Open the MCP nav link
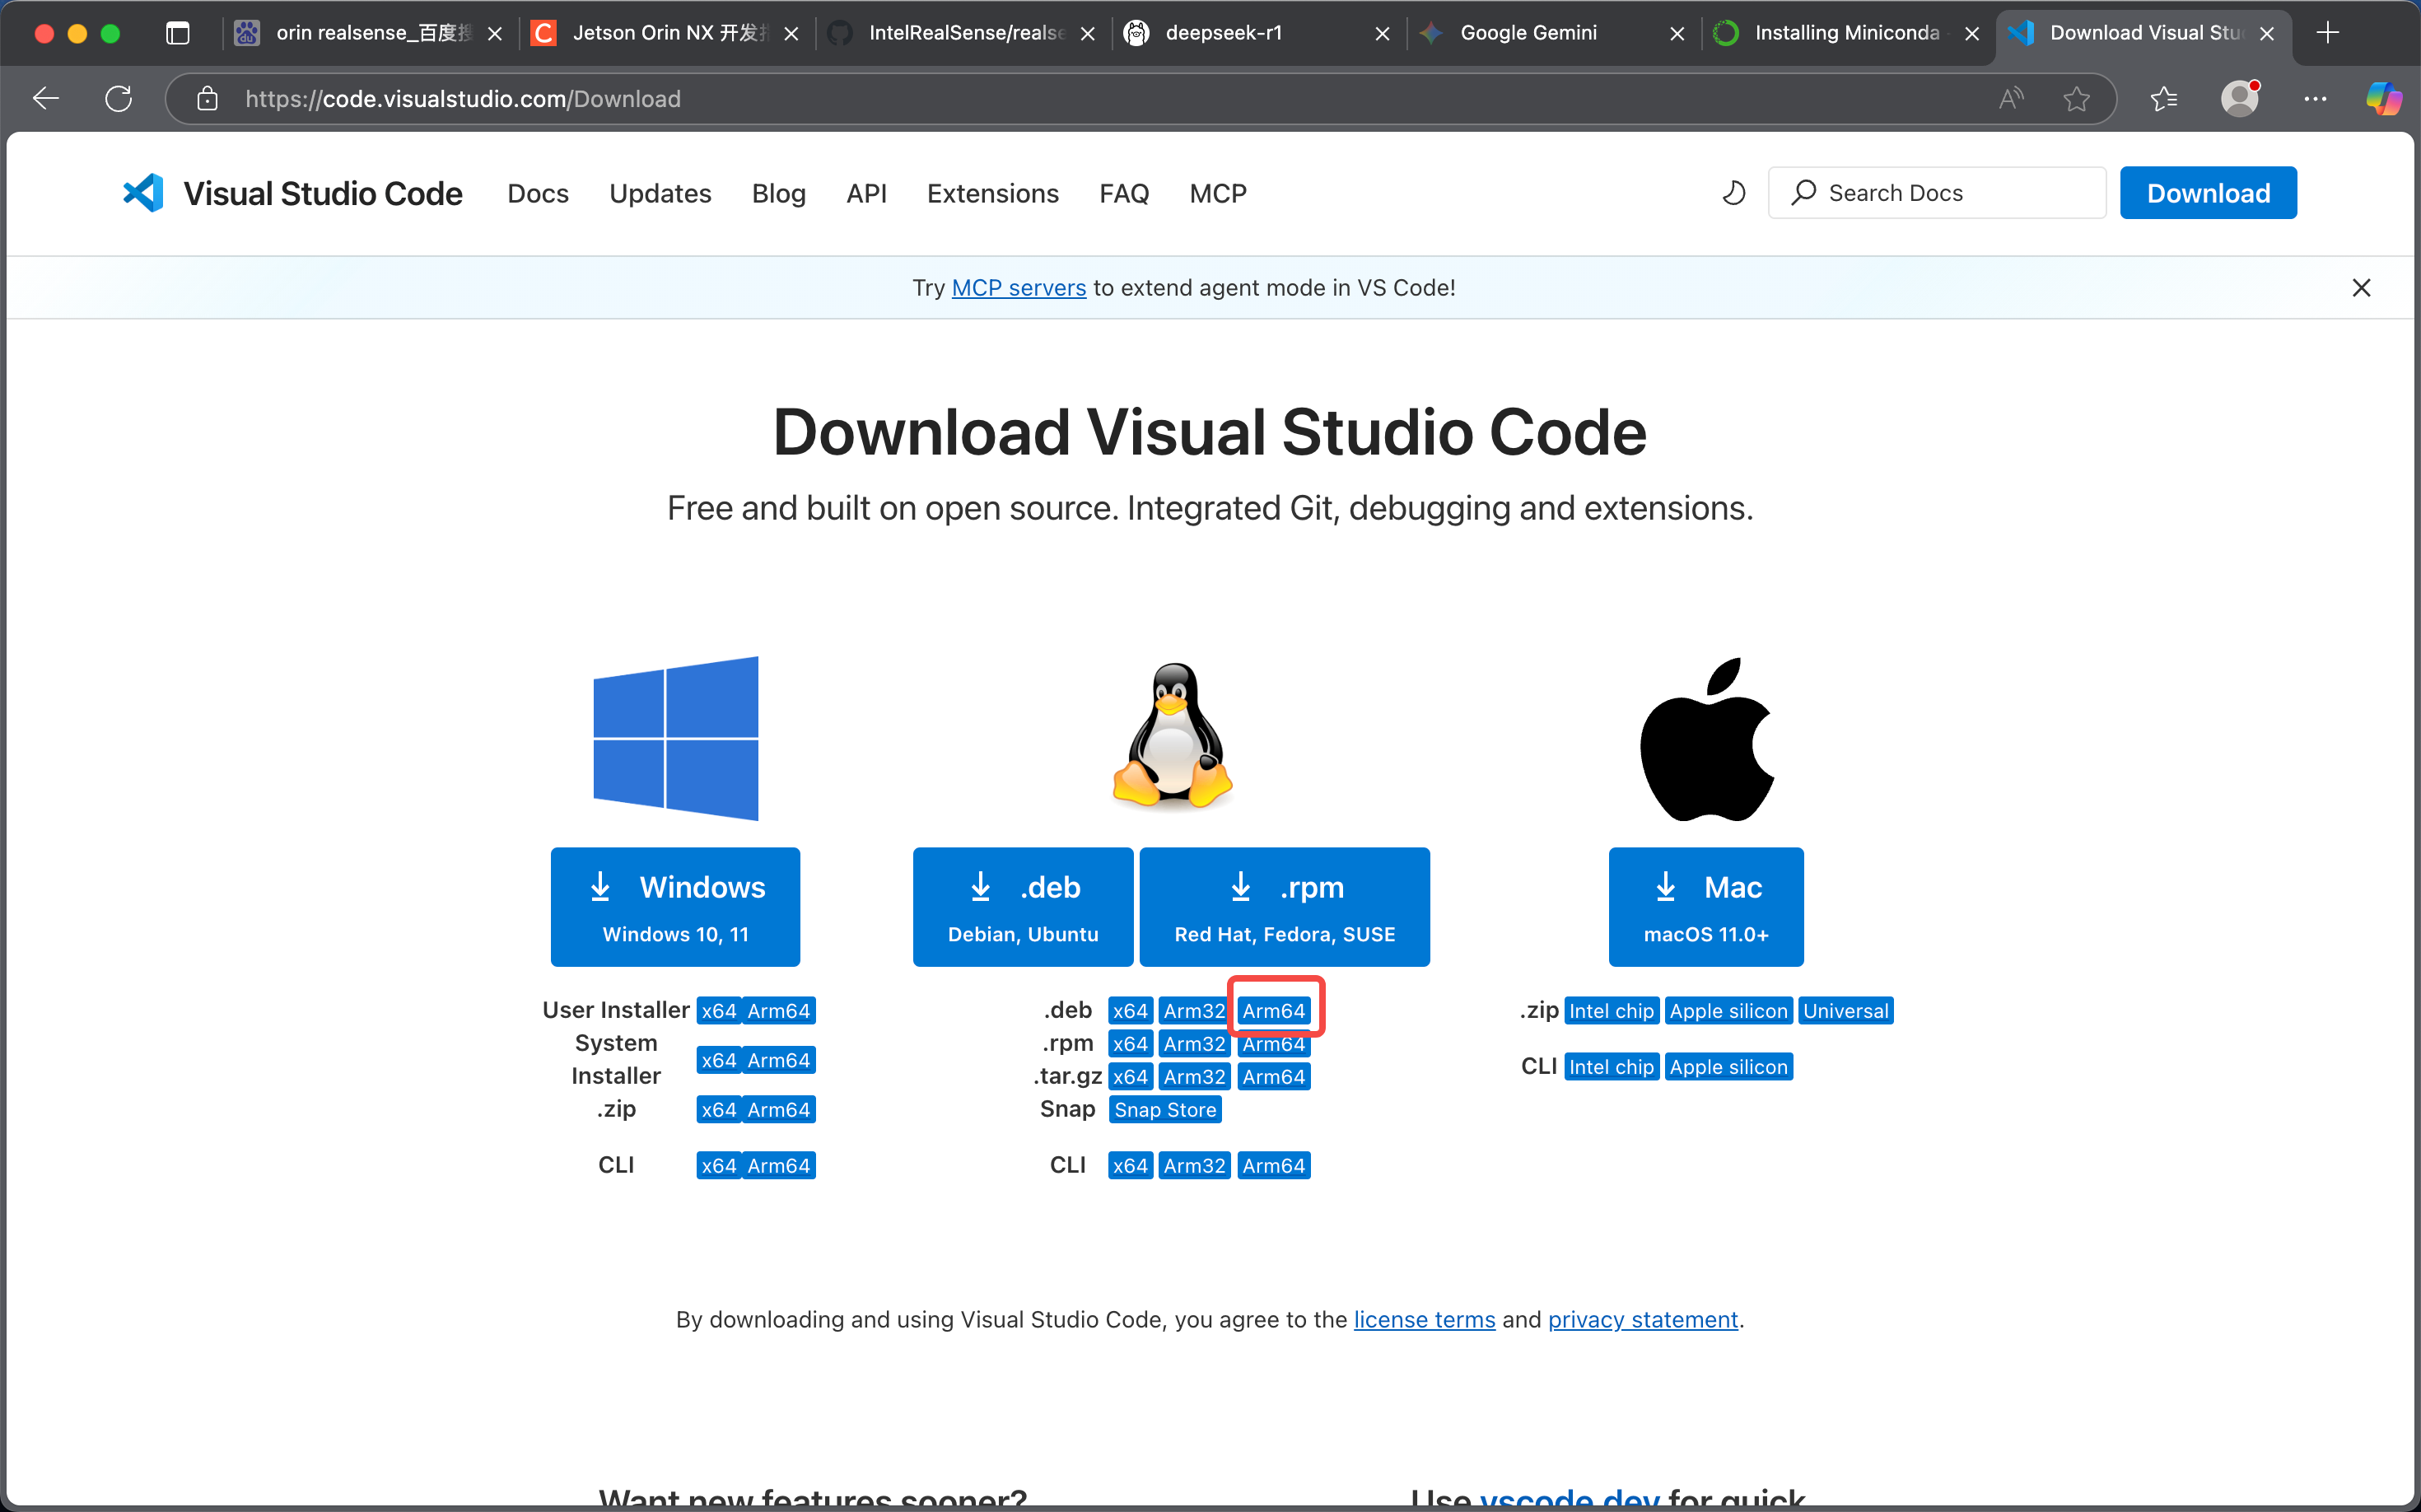Screen dimensions: 2421x1512 (1218, 193)
